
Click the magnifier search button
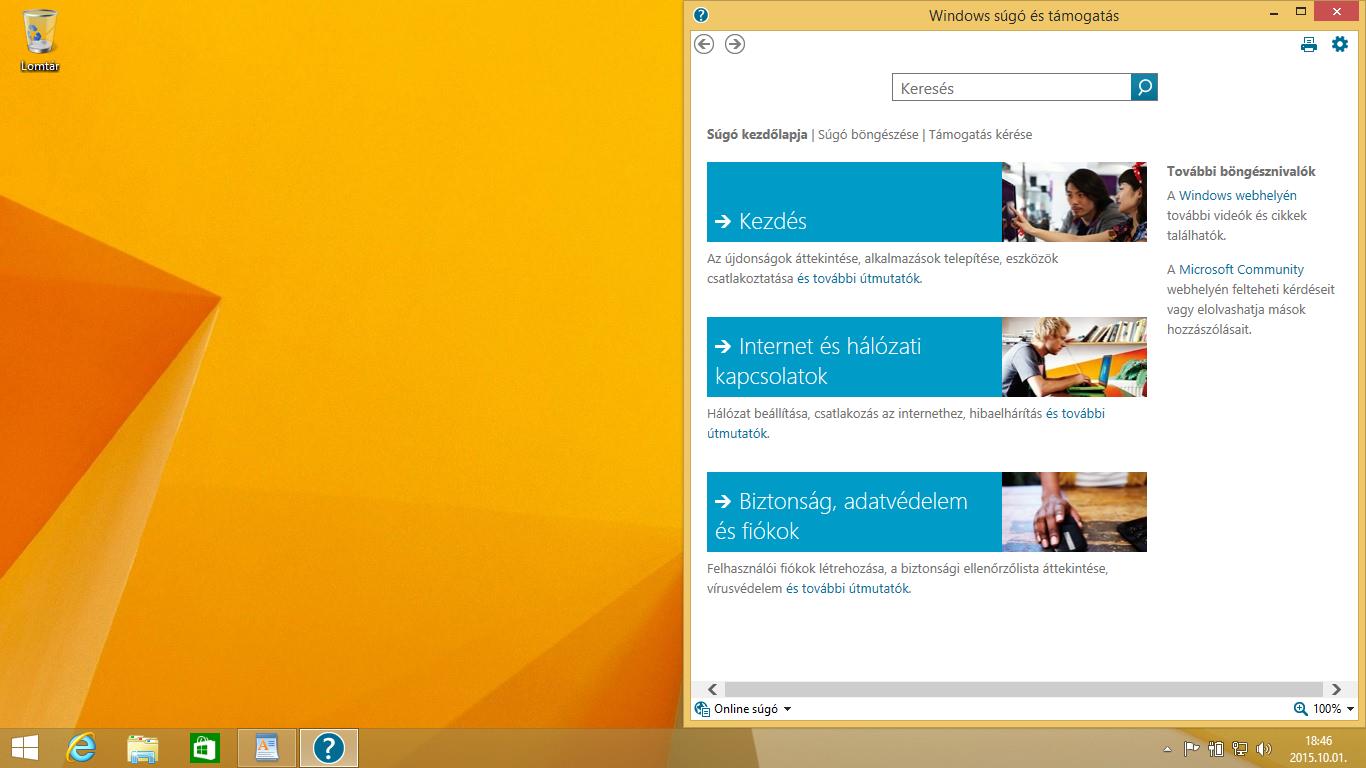(x=1145, y=88)
